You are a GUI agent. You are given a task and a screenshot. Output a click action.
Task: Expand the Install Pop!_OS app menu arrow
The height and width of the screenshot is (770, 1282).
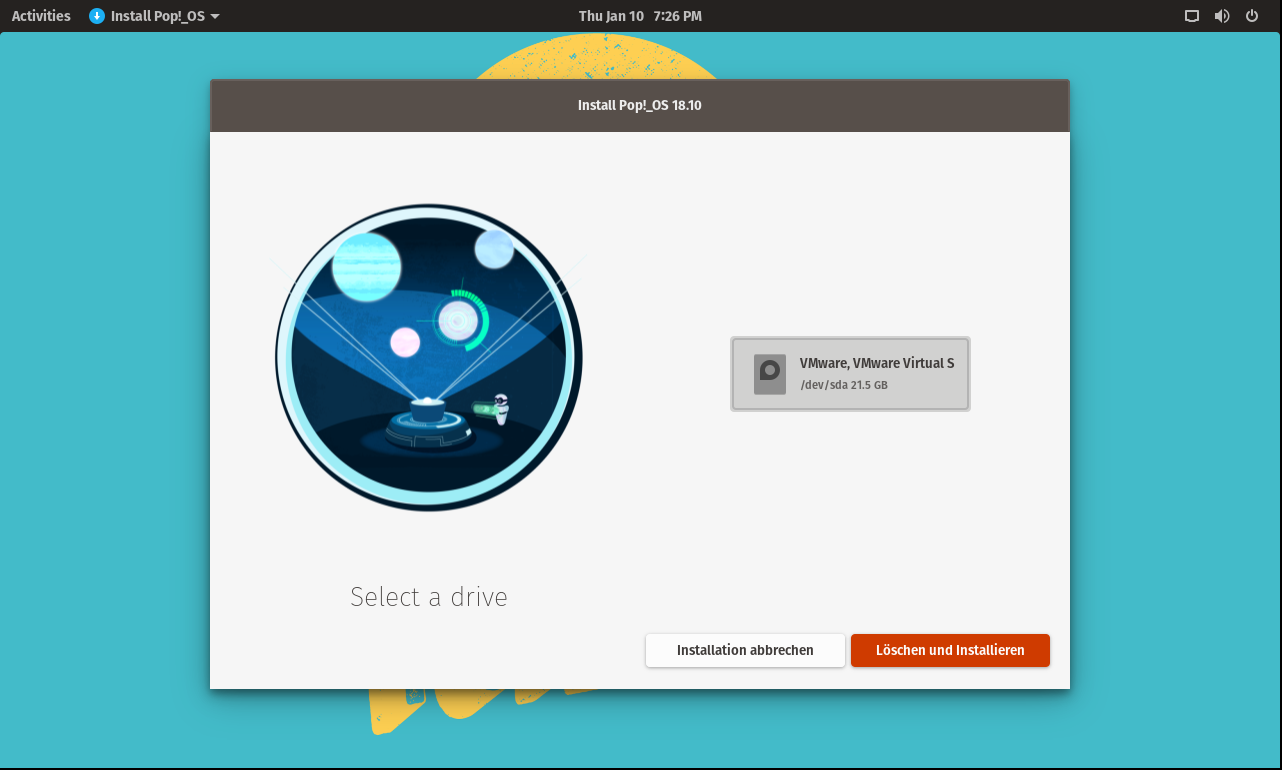coord(215,16)
